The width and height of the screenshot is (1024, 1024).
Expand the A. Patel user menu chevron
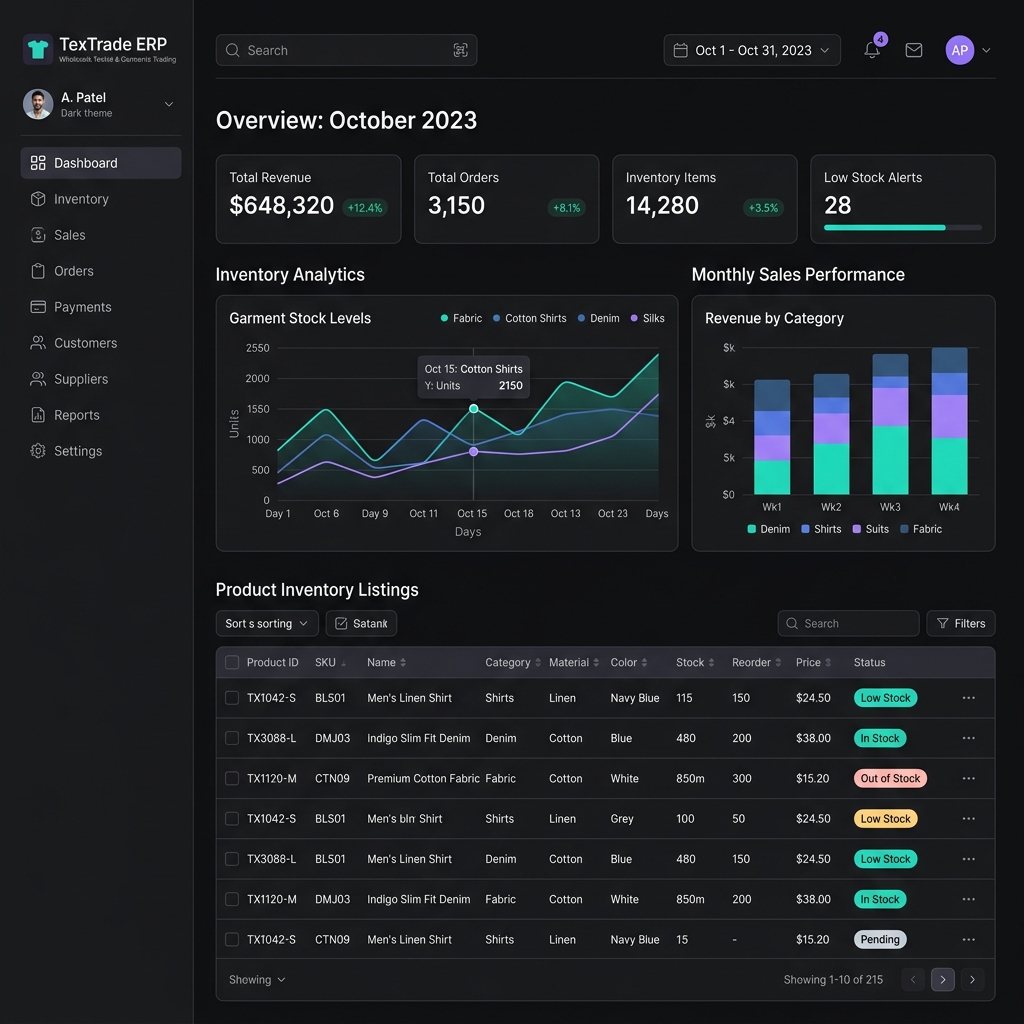coord(168,104)
